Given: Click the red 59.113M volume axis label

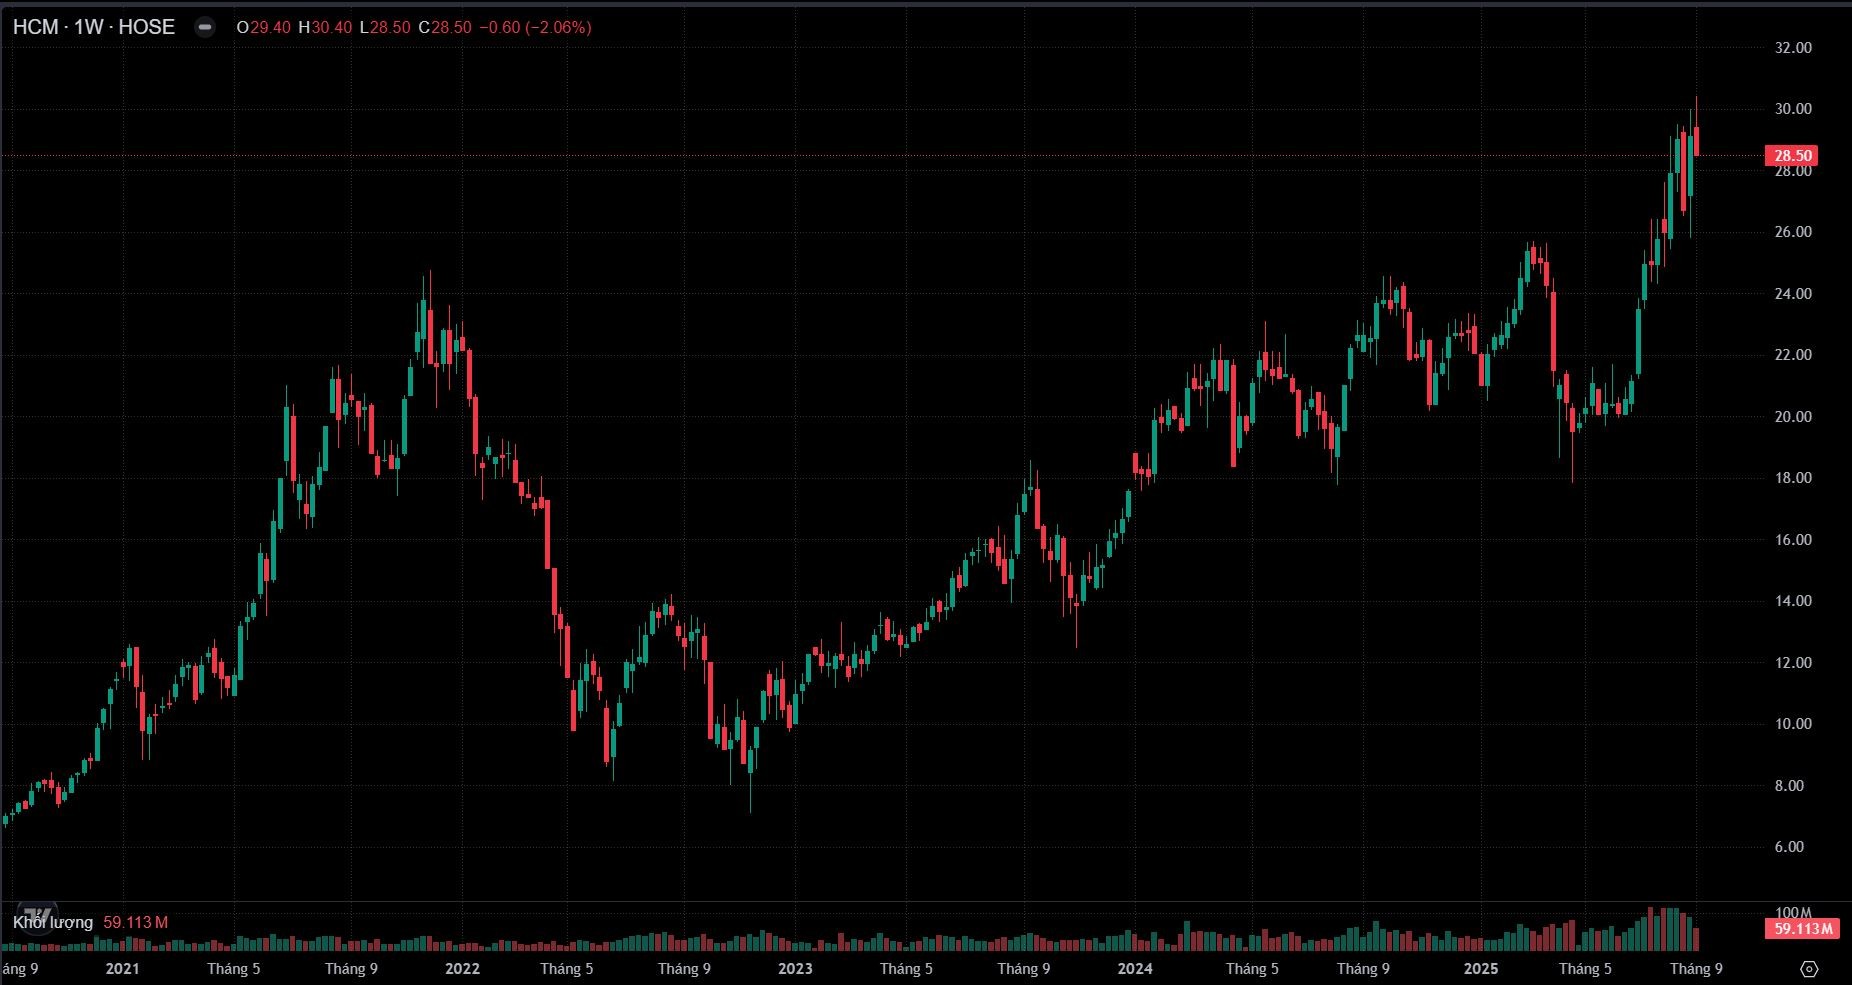Looking at the screenshot, I should pyautogui.click(x=1803, y=929).
